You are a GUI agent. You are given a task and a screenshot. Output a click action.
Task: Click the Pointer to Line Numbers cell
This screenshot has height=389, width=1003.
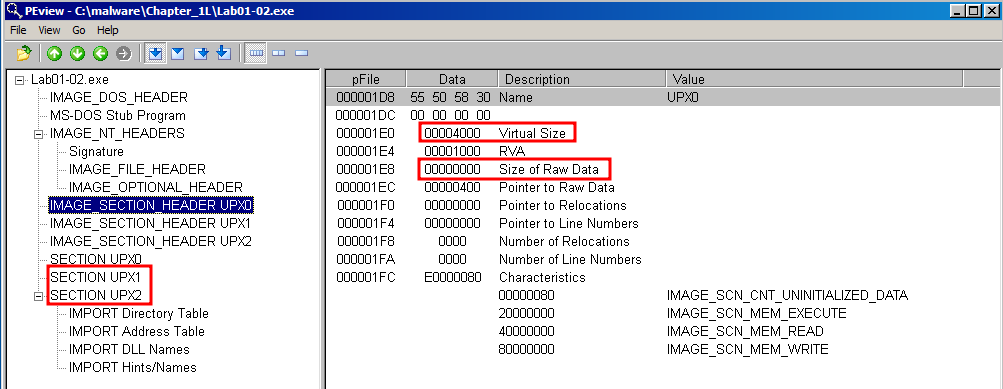click(569, 223)
